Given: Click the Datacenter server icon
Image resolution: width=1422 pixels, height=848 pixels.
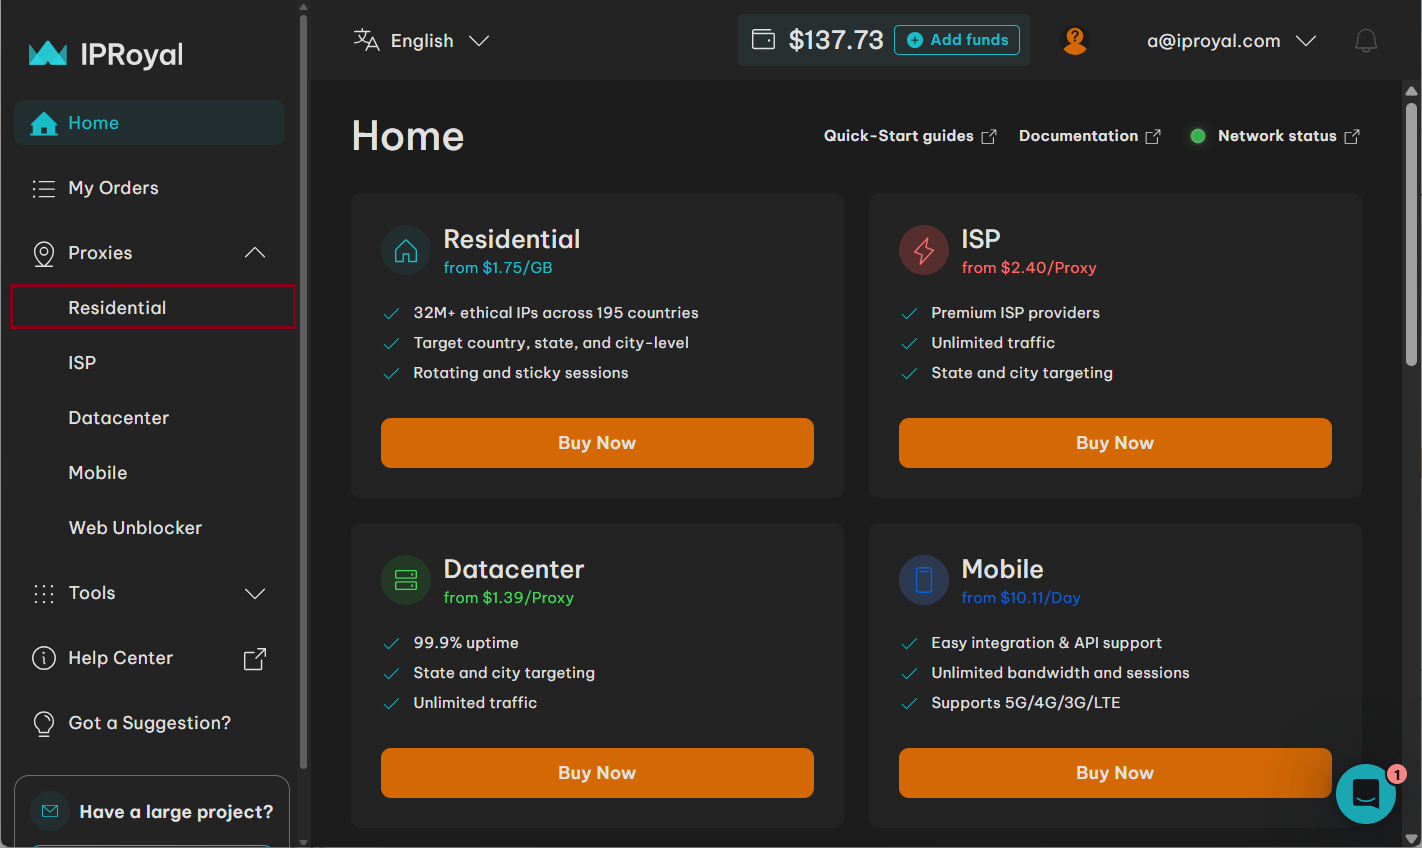Looking at the screenshot, I should pos(406,580).
